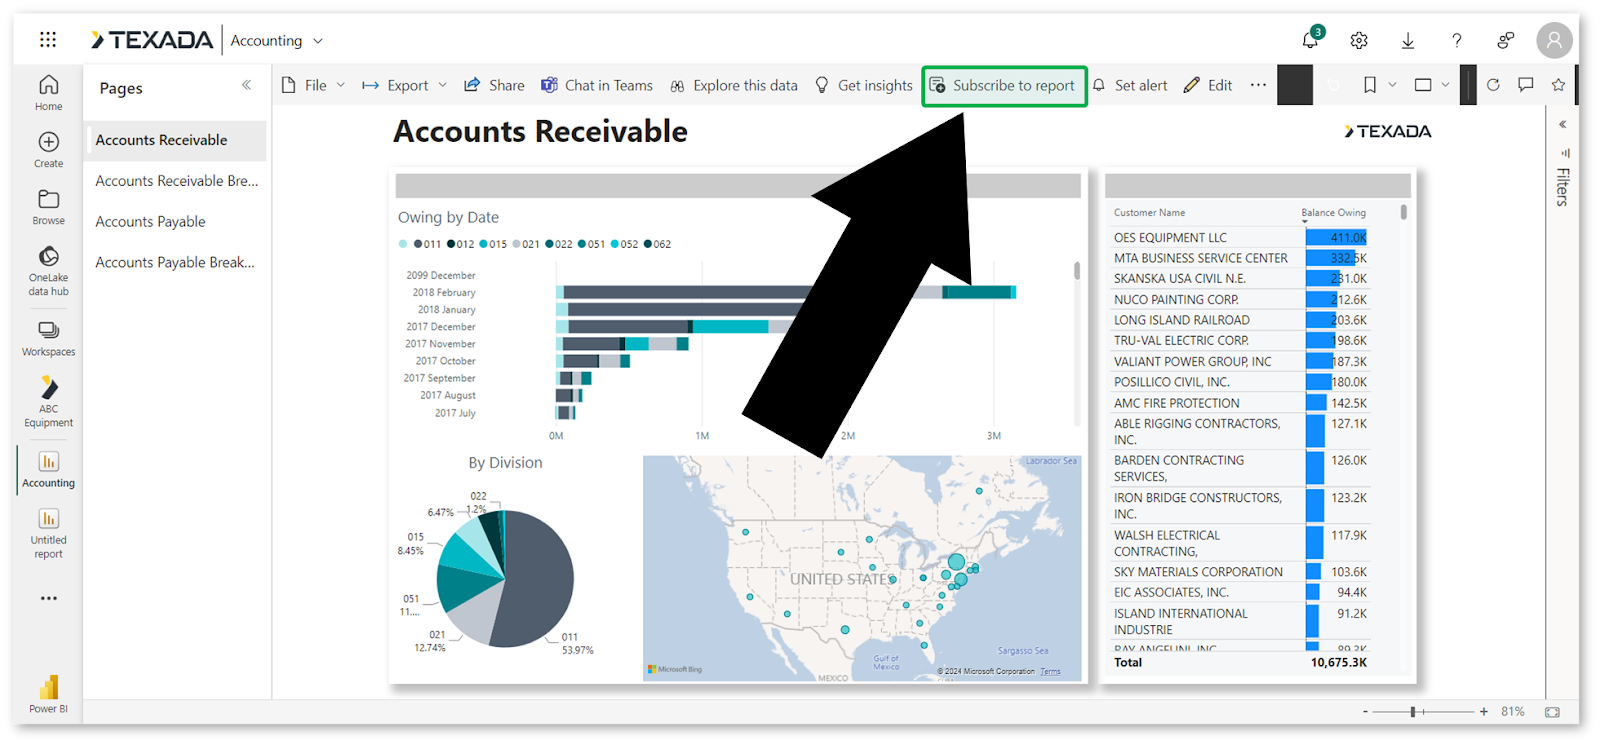The width and height of the screenshot is (1600, 745).
Task: Click 2017 December bar label
Action: (x=440, y=327)
